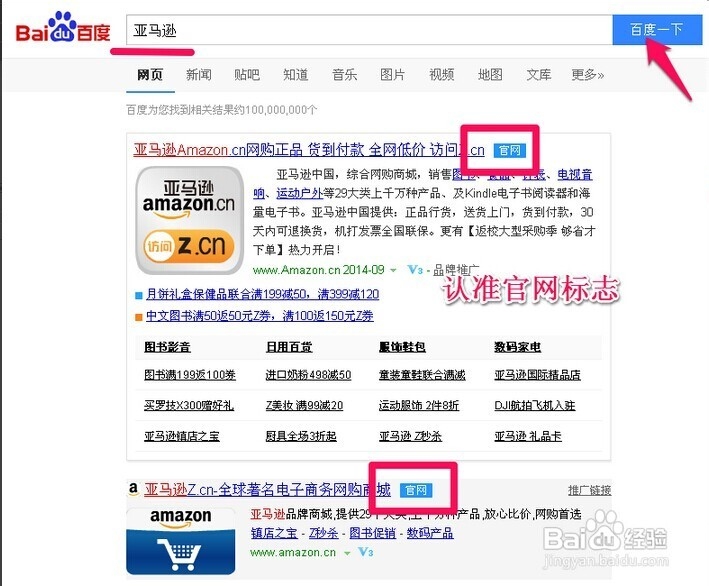Open the Z秒杀 sublink in second result
This screenshot has width=709, height=586.
coord(324,533)
